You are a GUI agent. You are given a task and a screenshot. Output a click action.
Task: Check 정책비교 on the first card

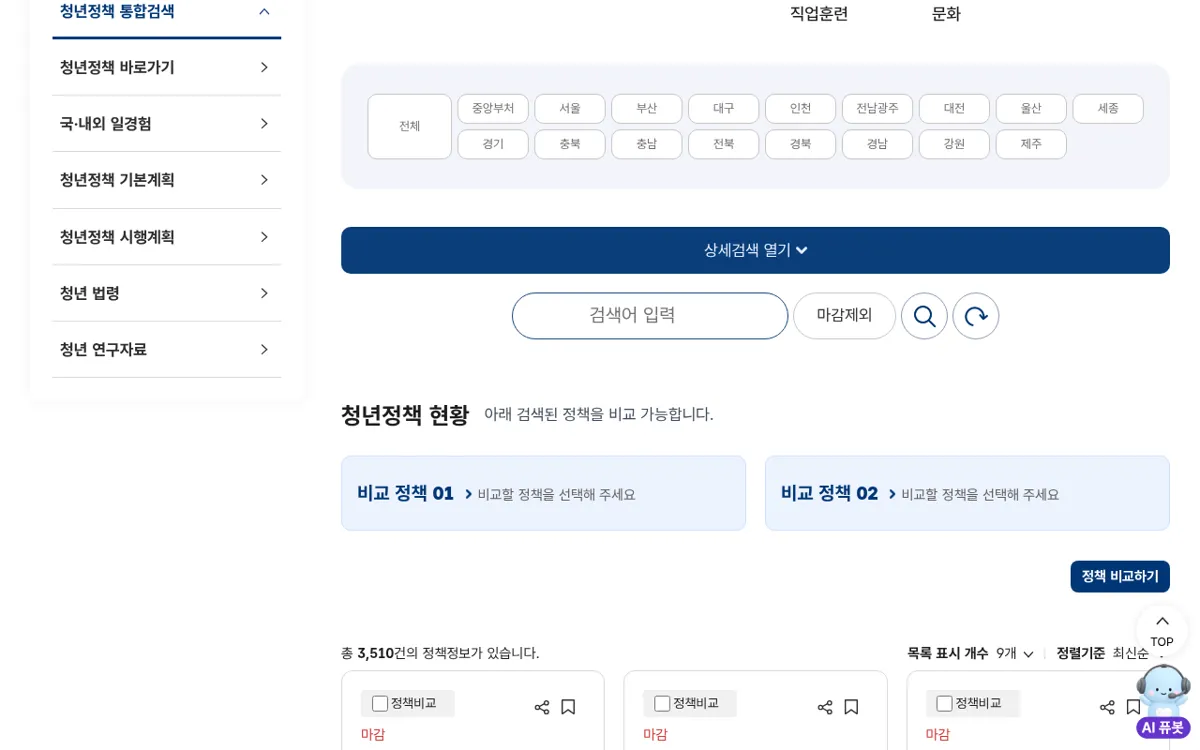point(380,703)
